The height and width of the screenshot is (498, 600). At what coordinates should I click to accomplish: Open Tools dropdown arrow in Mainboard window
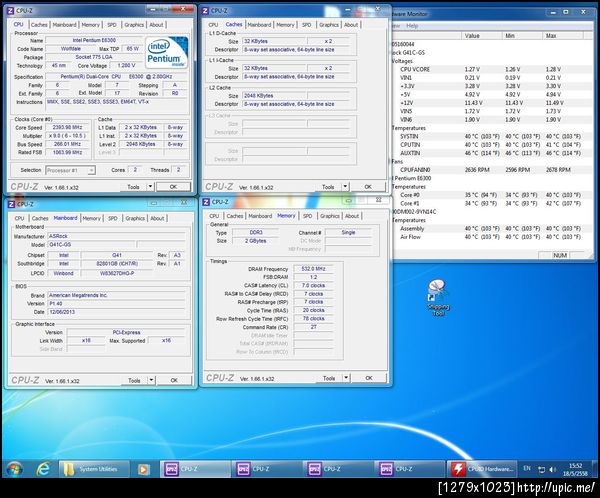tap(151, 380)
